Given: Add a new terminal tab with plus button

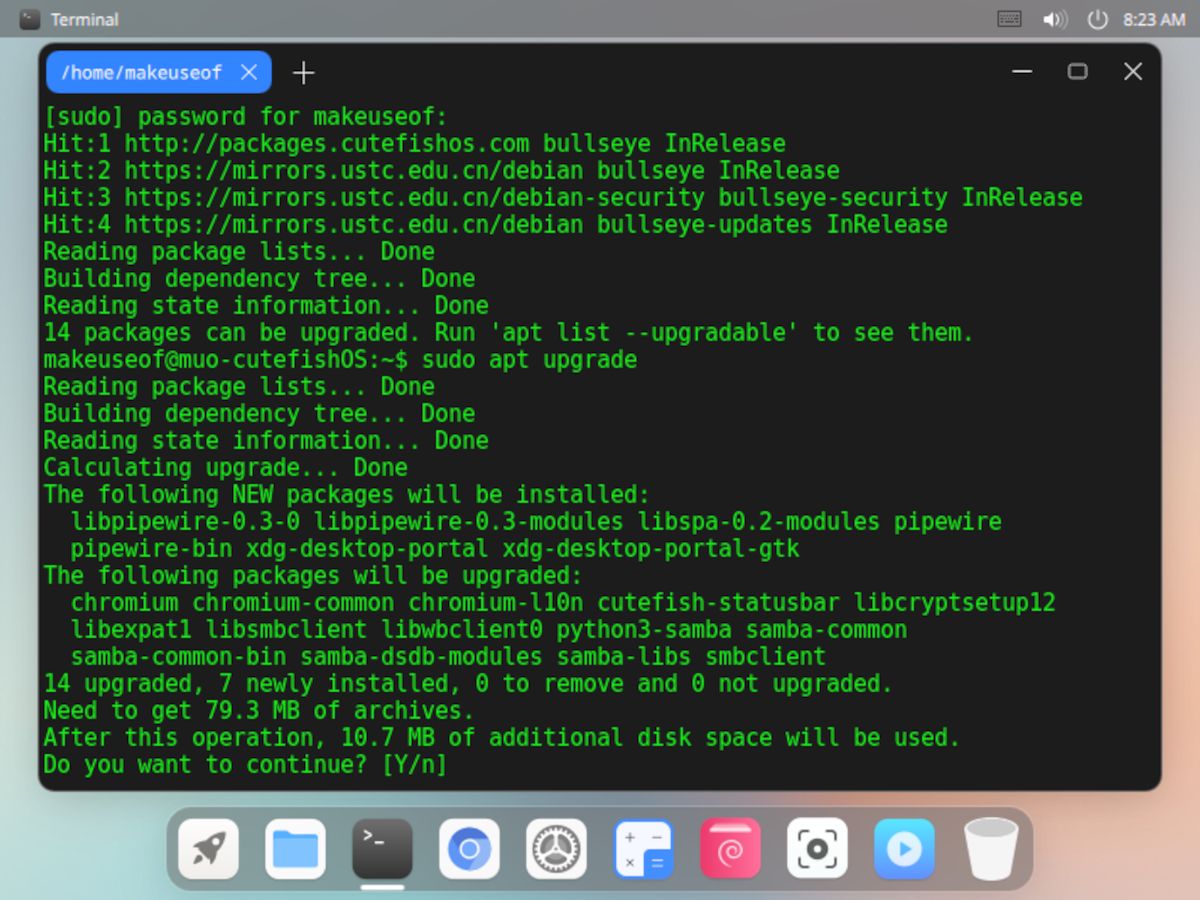Looking at the screenshot, I should [x=303, y=72].
